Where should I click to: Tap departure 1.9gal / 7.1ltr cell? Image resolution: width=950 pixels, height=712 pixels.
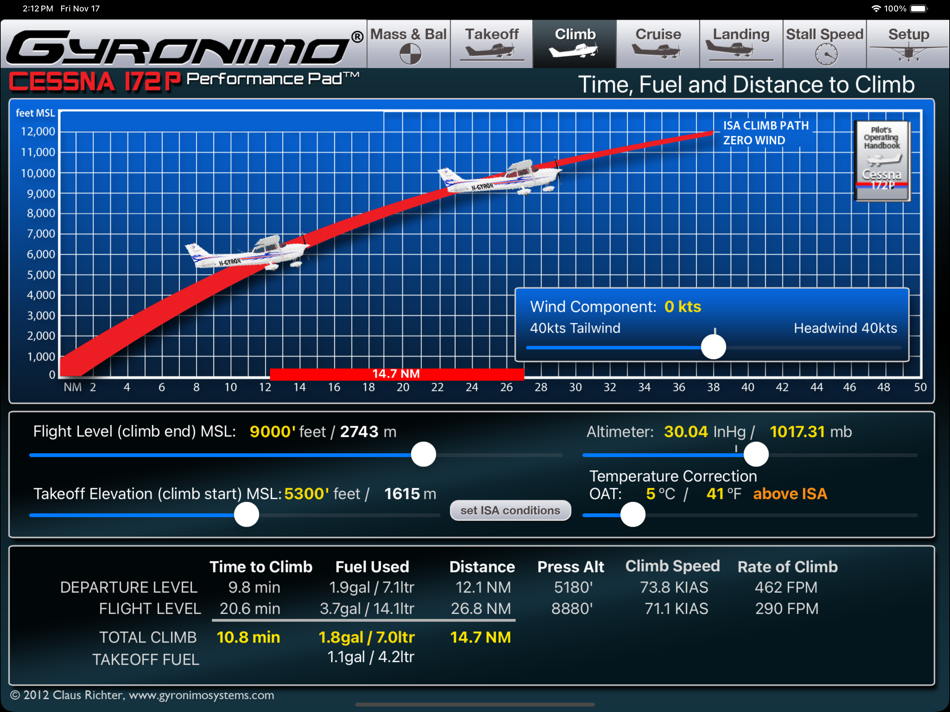click(371, 587)
